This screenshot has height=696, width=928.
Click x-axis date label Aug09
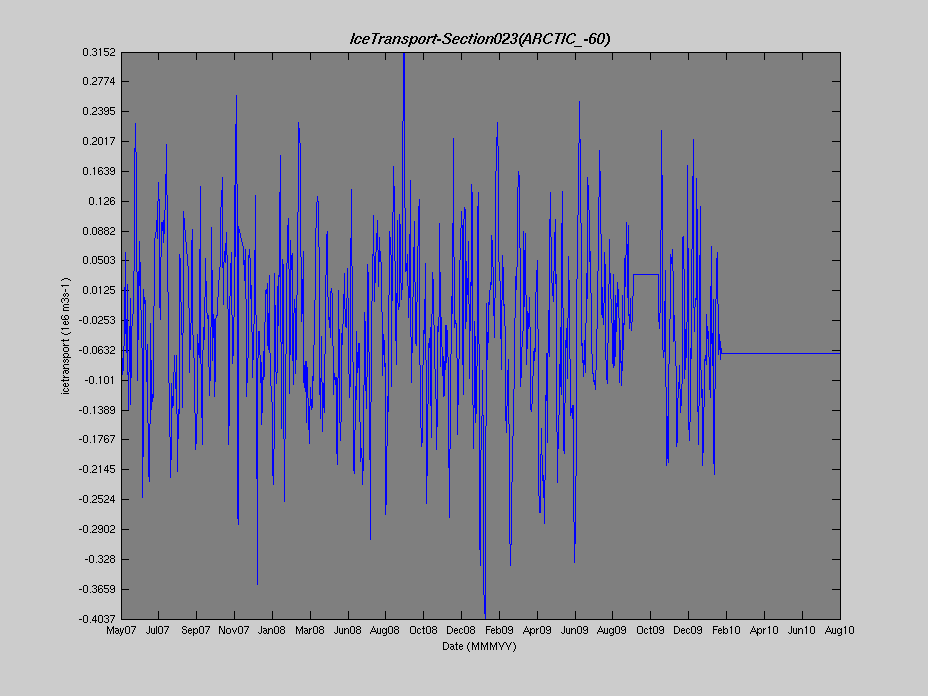pos(612,630)
